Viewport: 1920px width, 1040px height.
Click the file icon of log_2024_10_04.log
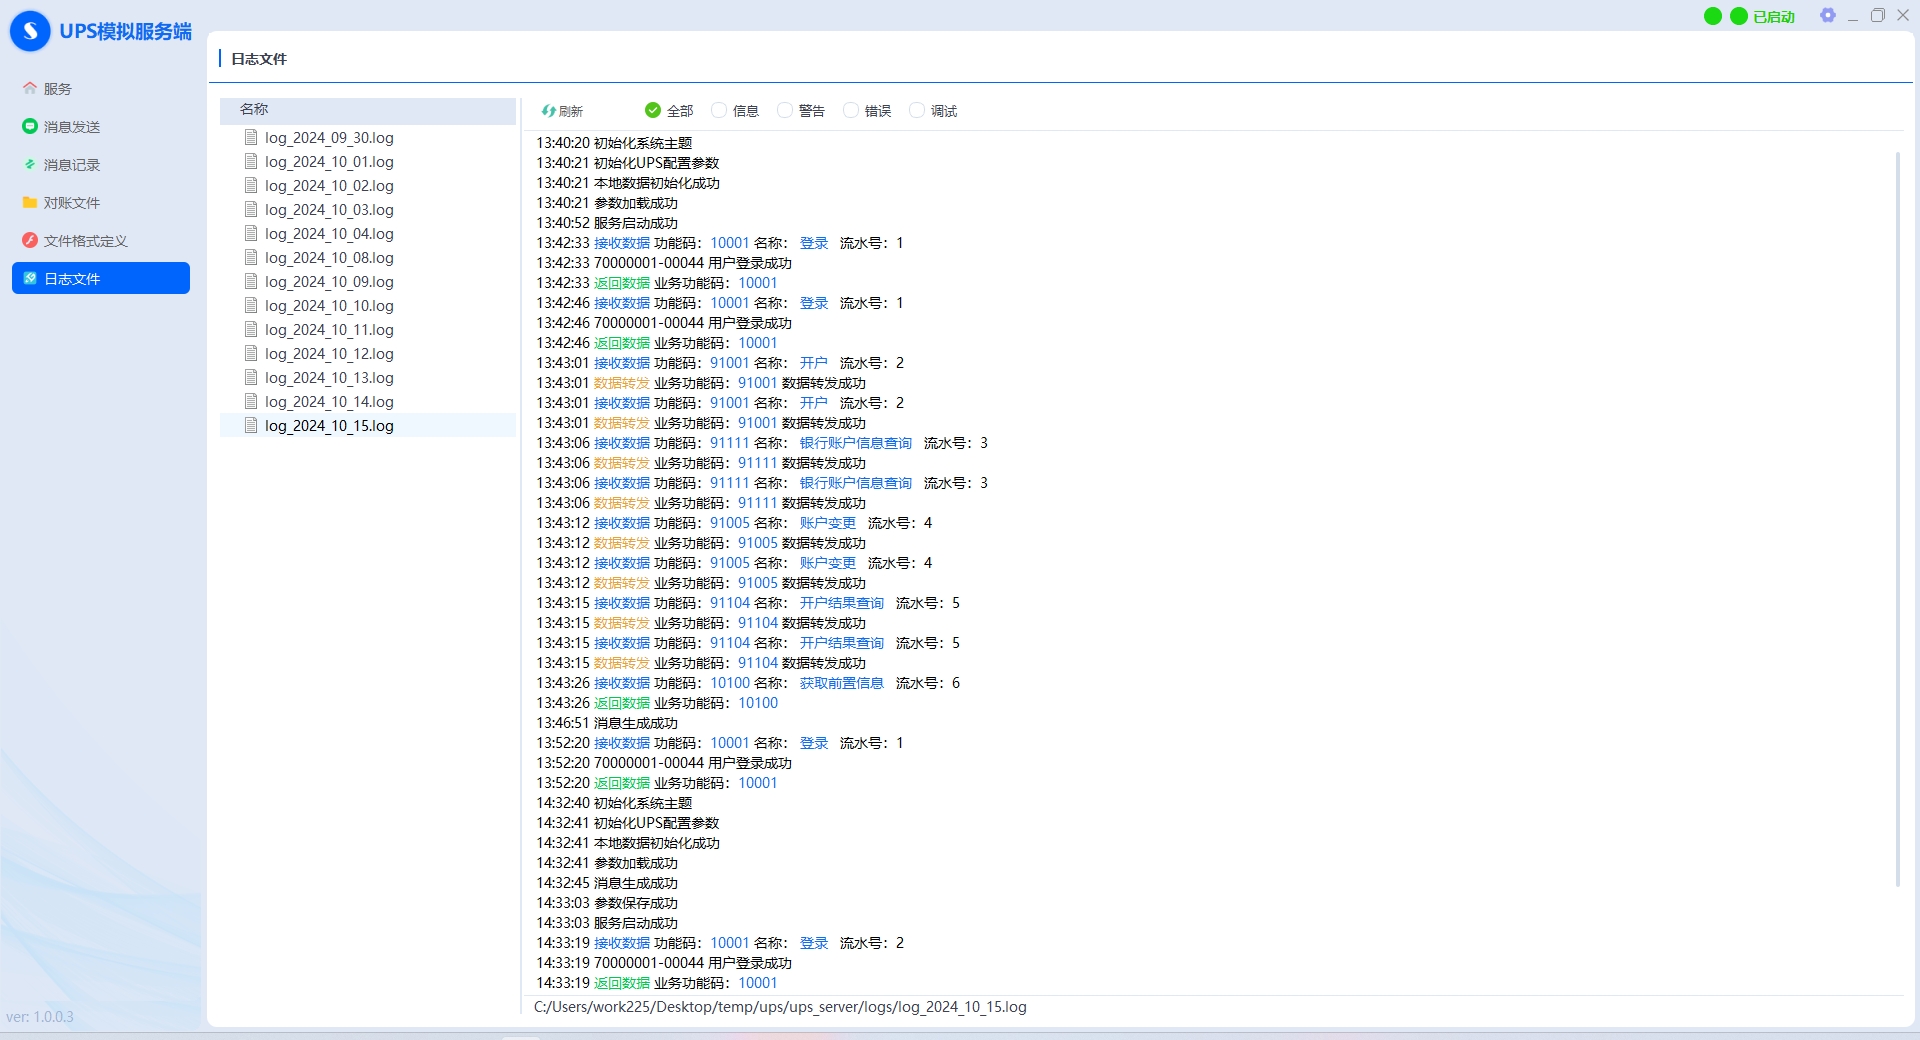click(251, 233)
